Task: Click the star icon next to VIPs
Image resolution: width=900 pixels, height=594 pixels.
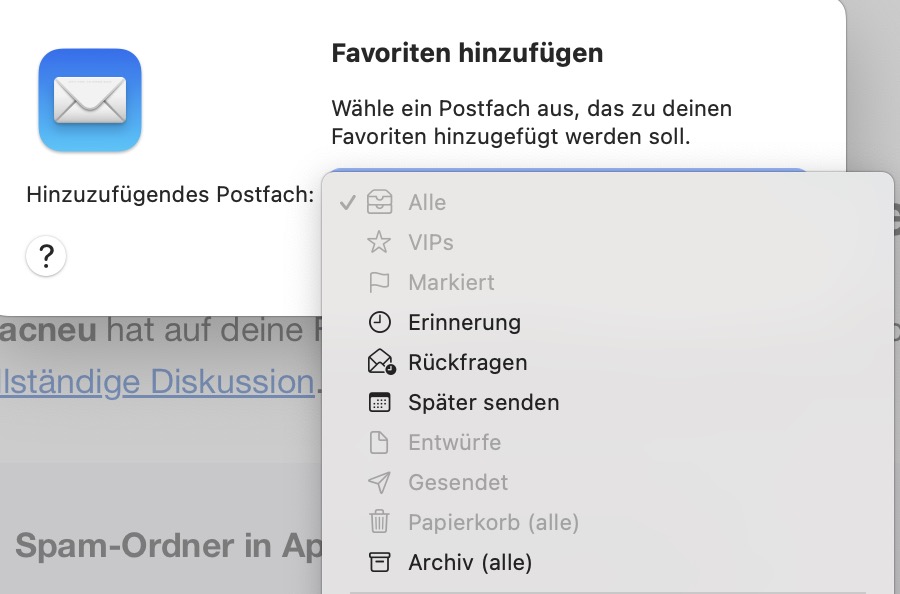Action: tap(379, 242)
